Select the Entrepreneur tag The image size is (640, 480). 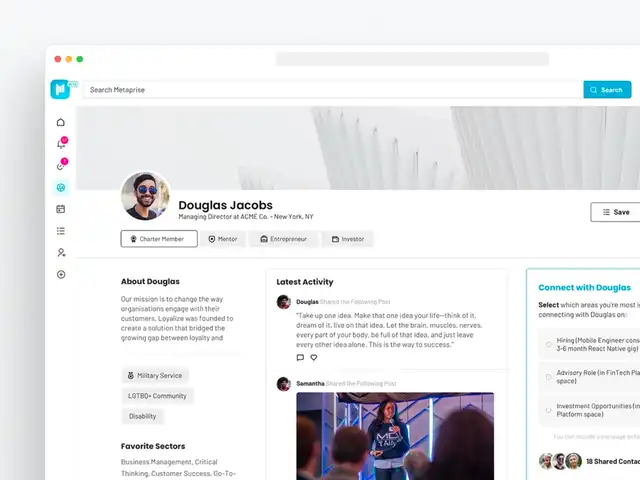pyautogui.click(x=283, y=239)
